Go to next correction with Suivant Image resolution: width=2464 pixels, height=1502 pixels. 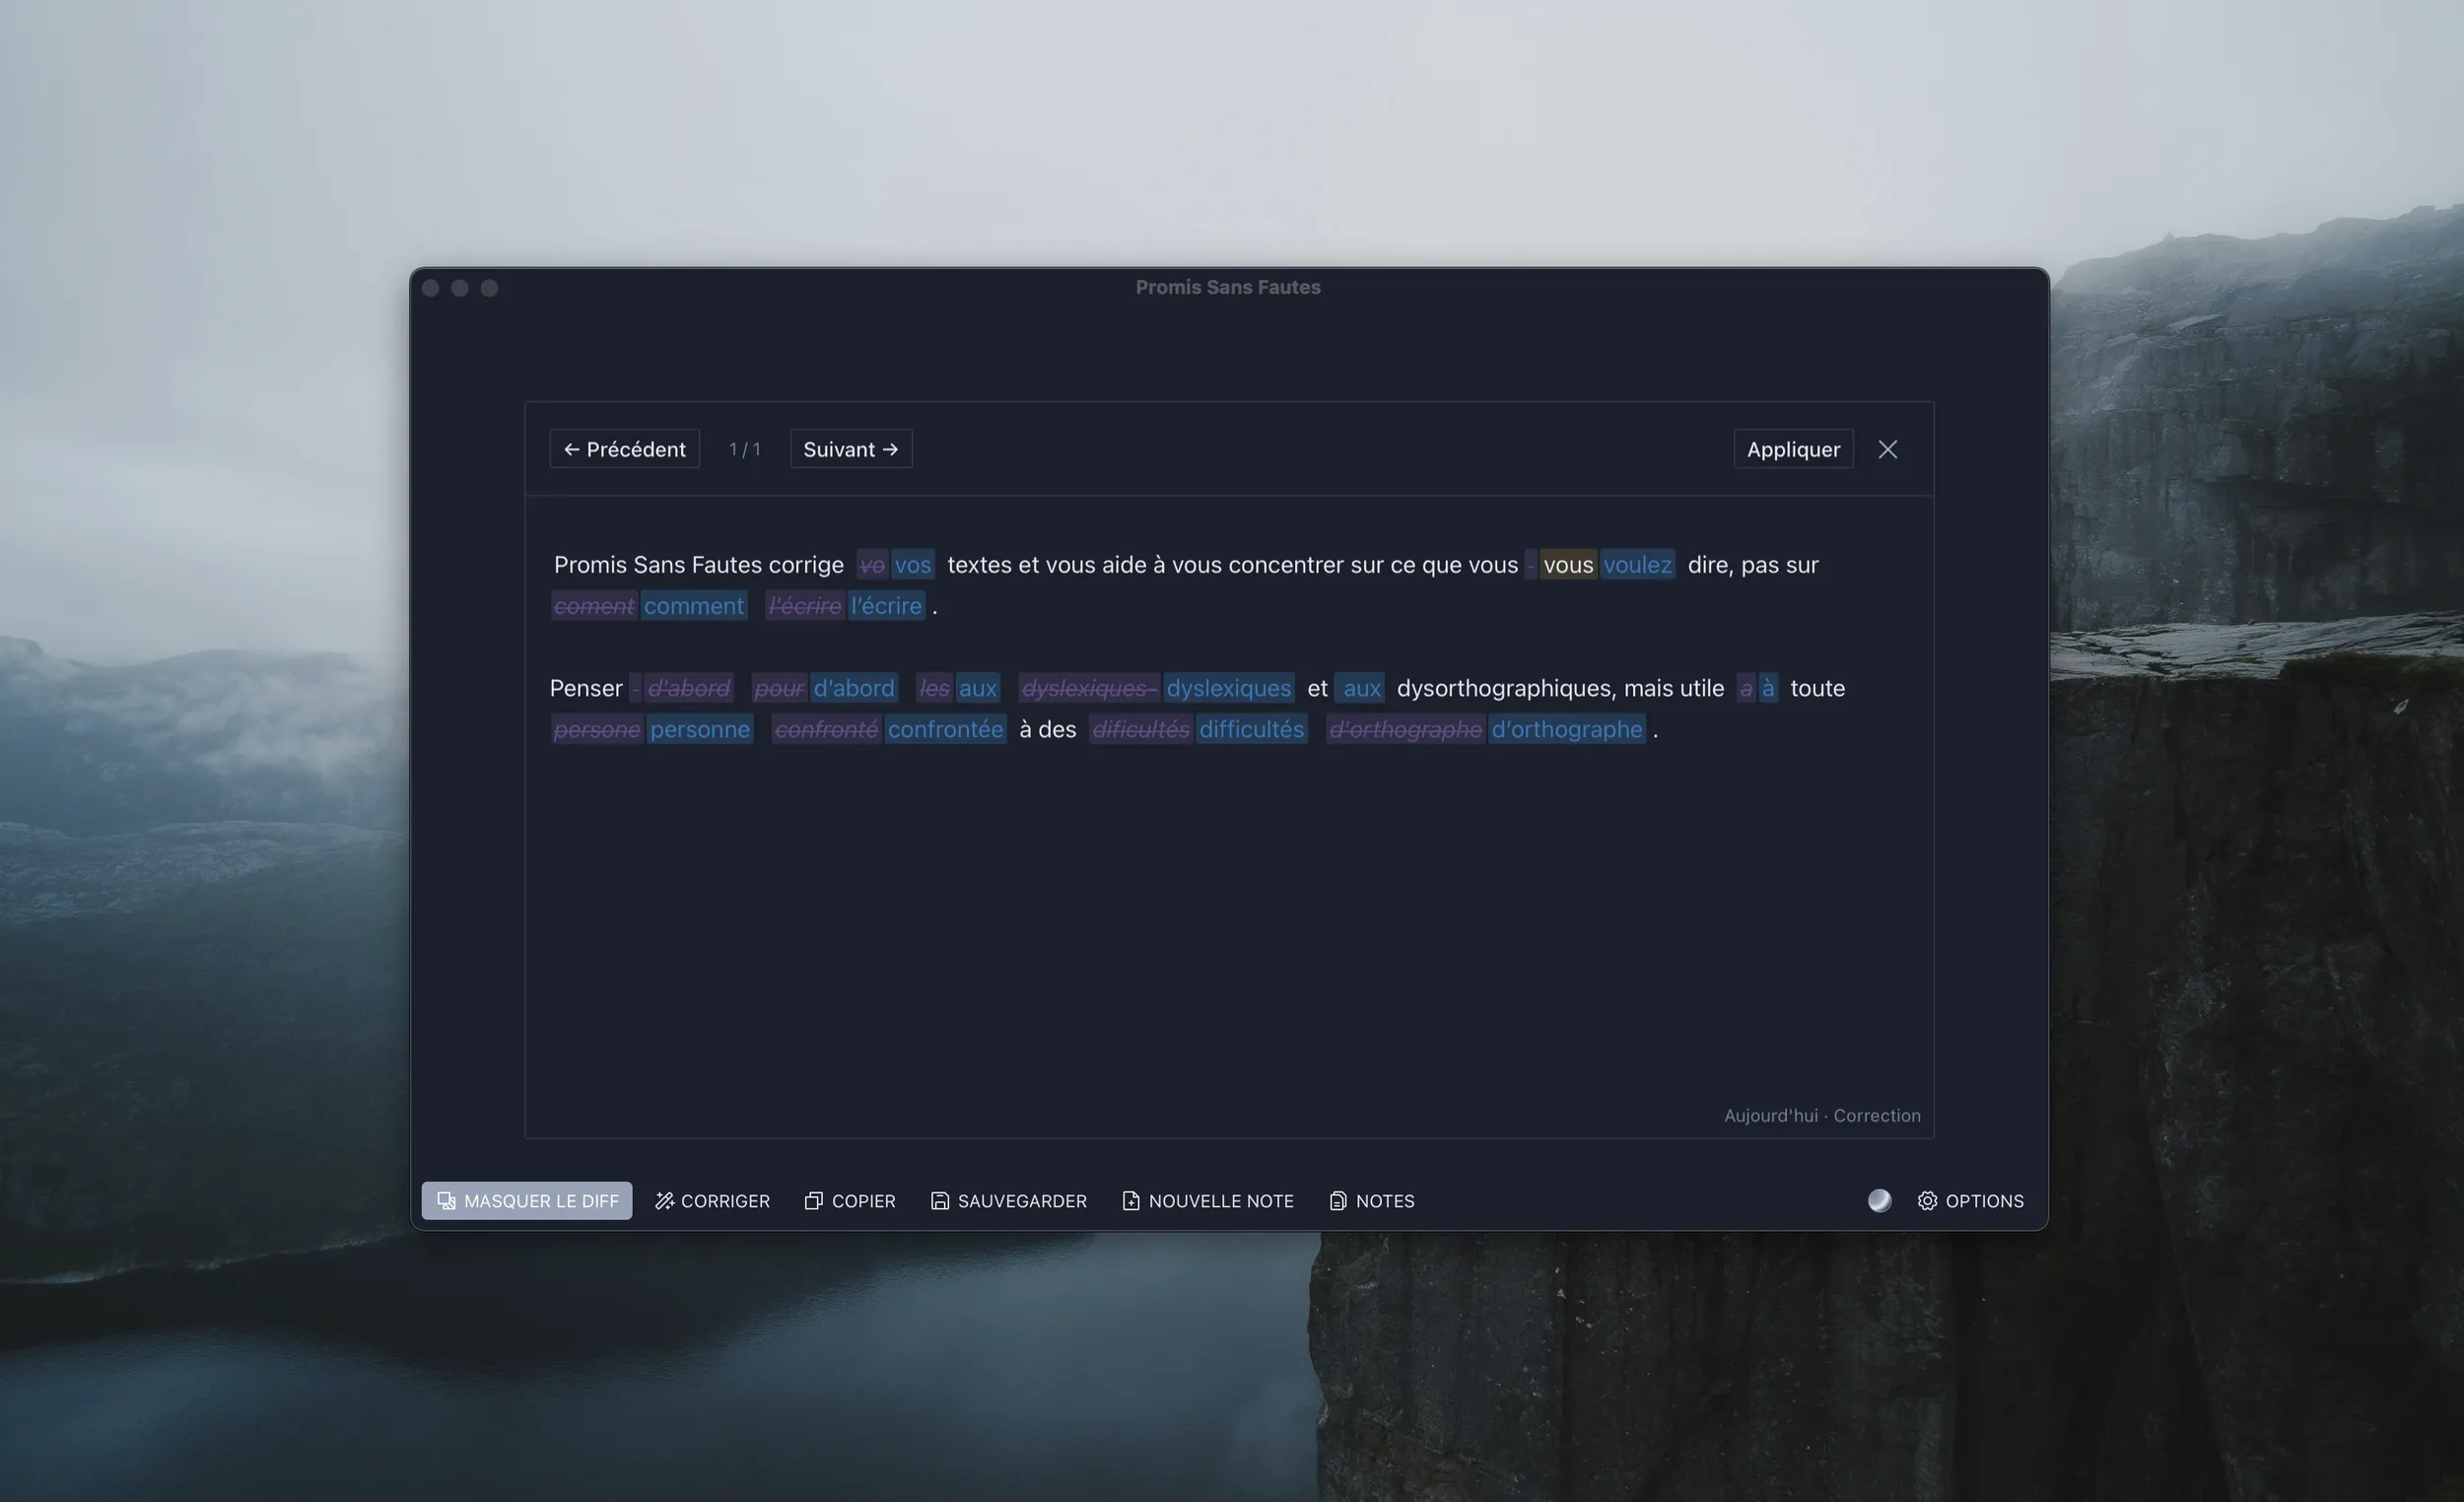[850, 449]
